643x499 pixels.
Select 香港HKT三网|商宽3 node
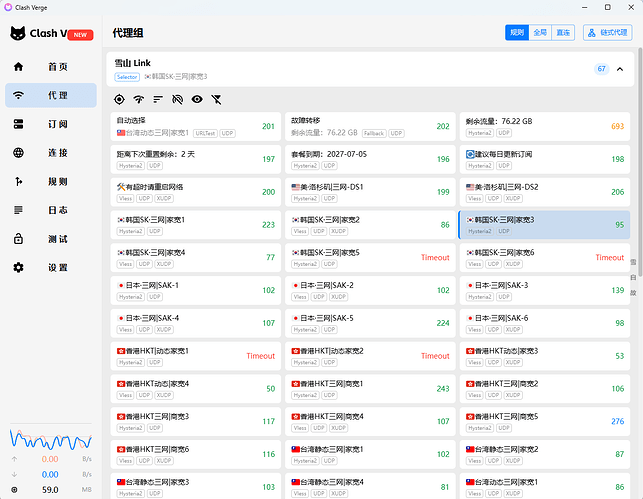196,422
